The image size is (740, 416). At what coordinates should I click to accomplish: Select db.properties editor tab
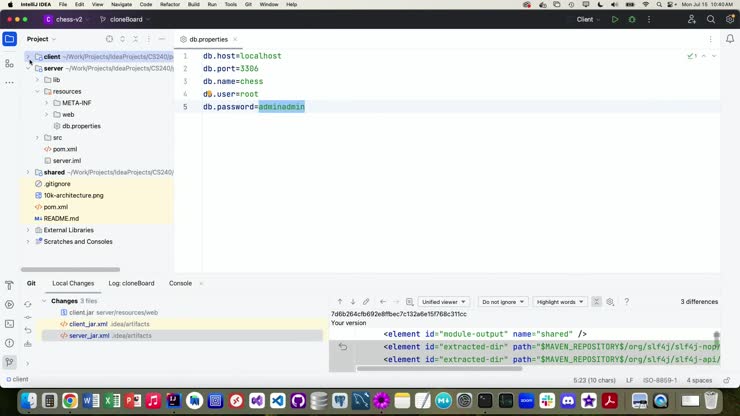tap(208, 39)
